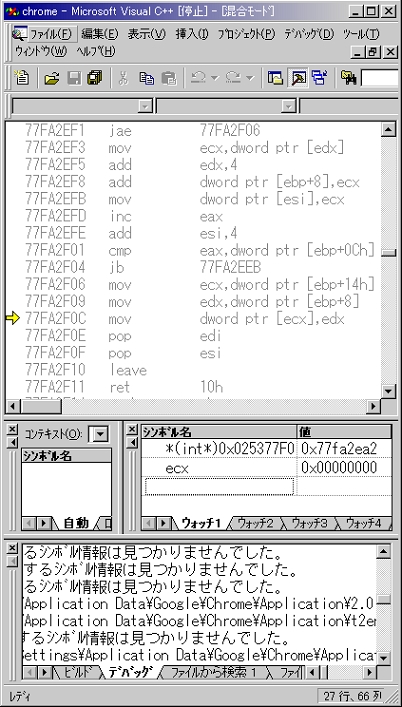The width and height of the screenshot is (402, 707).
Task: Click disassembly horizontal scrollbar left arrow
Action: [14, 407]
